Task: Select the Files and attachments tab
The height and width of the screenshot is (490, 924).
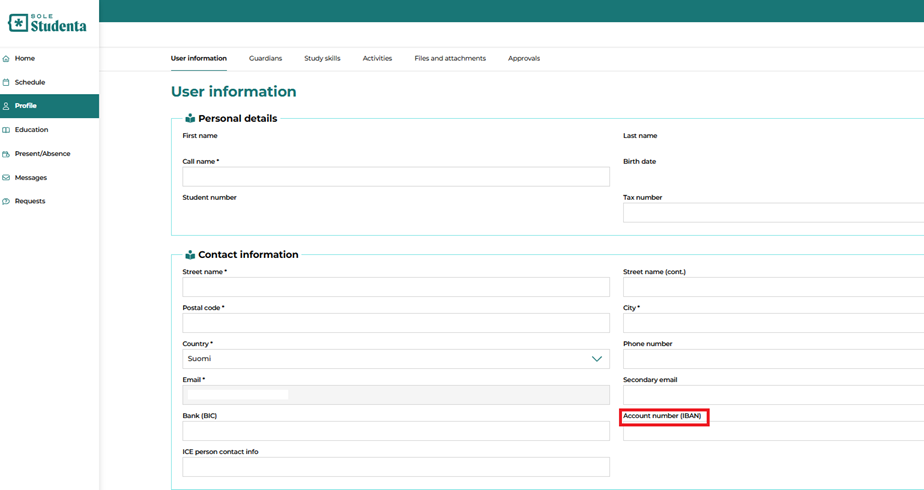Action: click(x=450, y=59)
